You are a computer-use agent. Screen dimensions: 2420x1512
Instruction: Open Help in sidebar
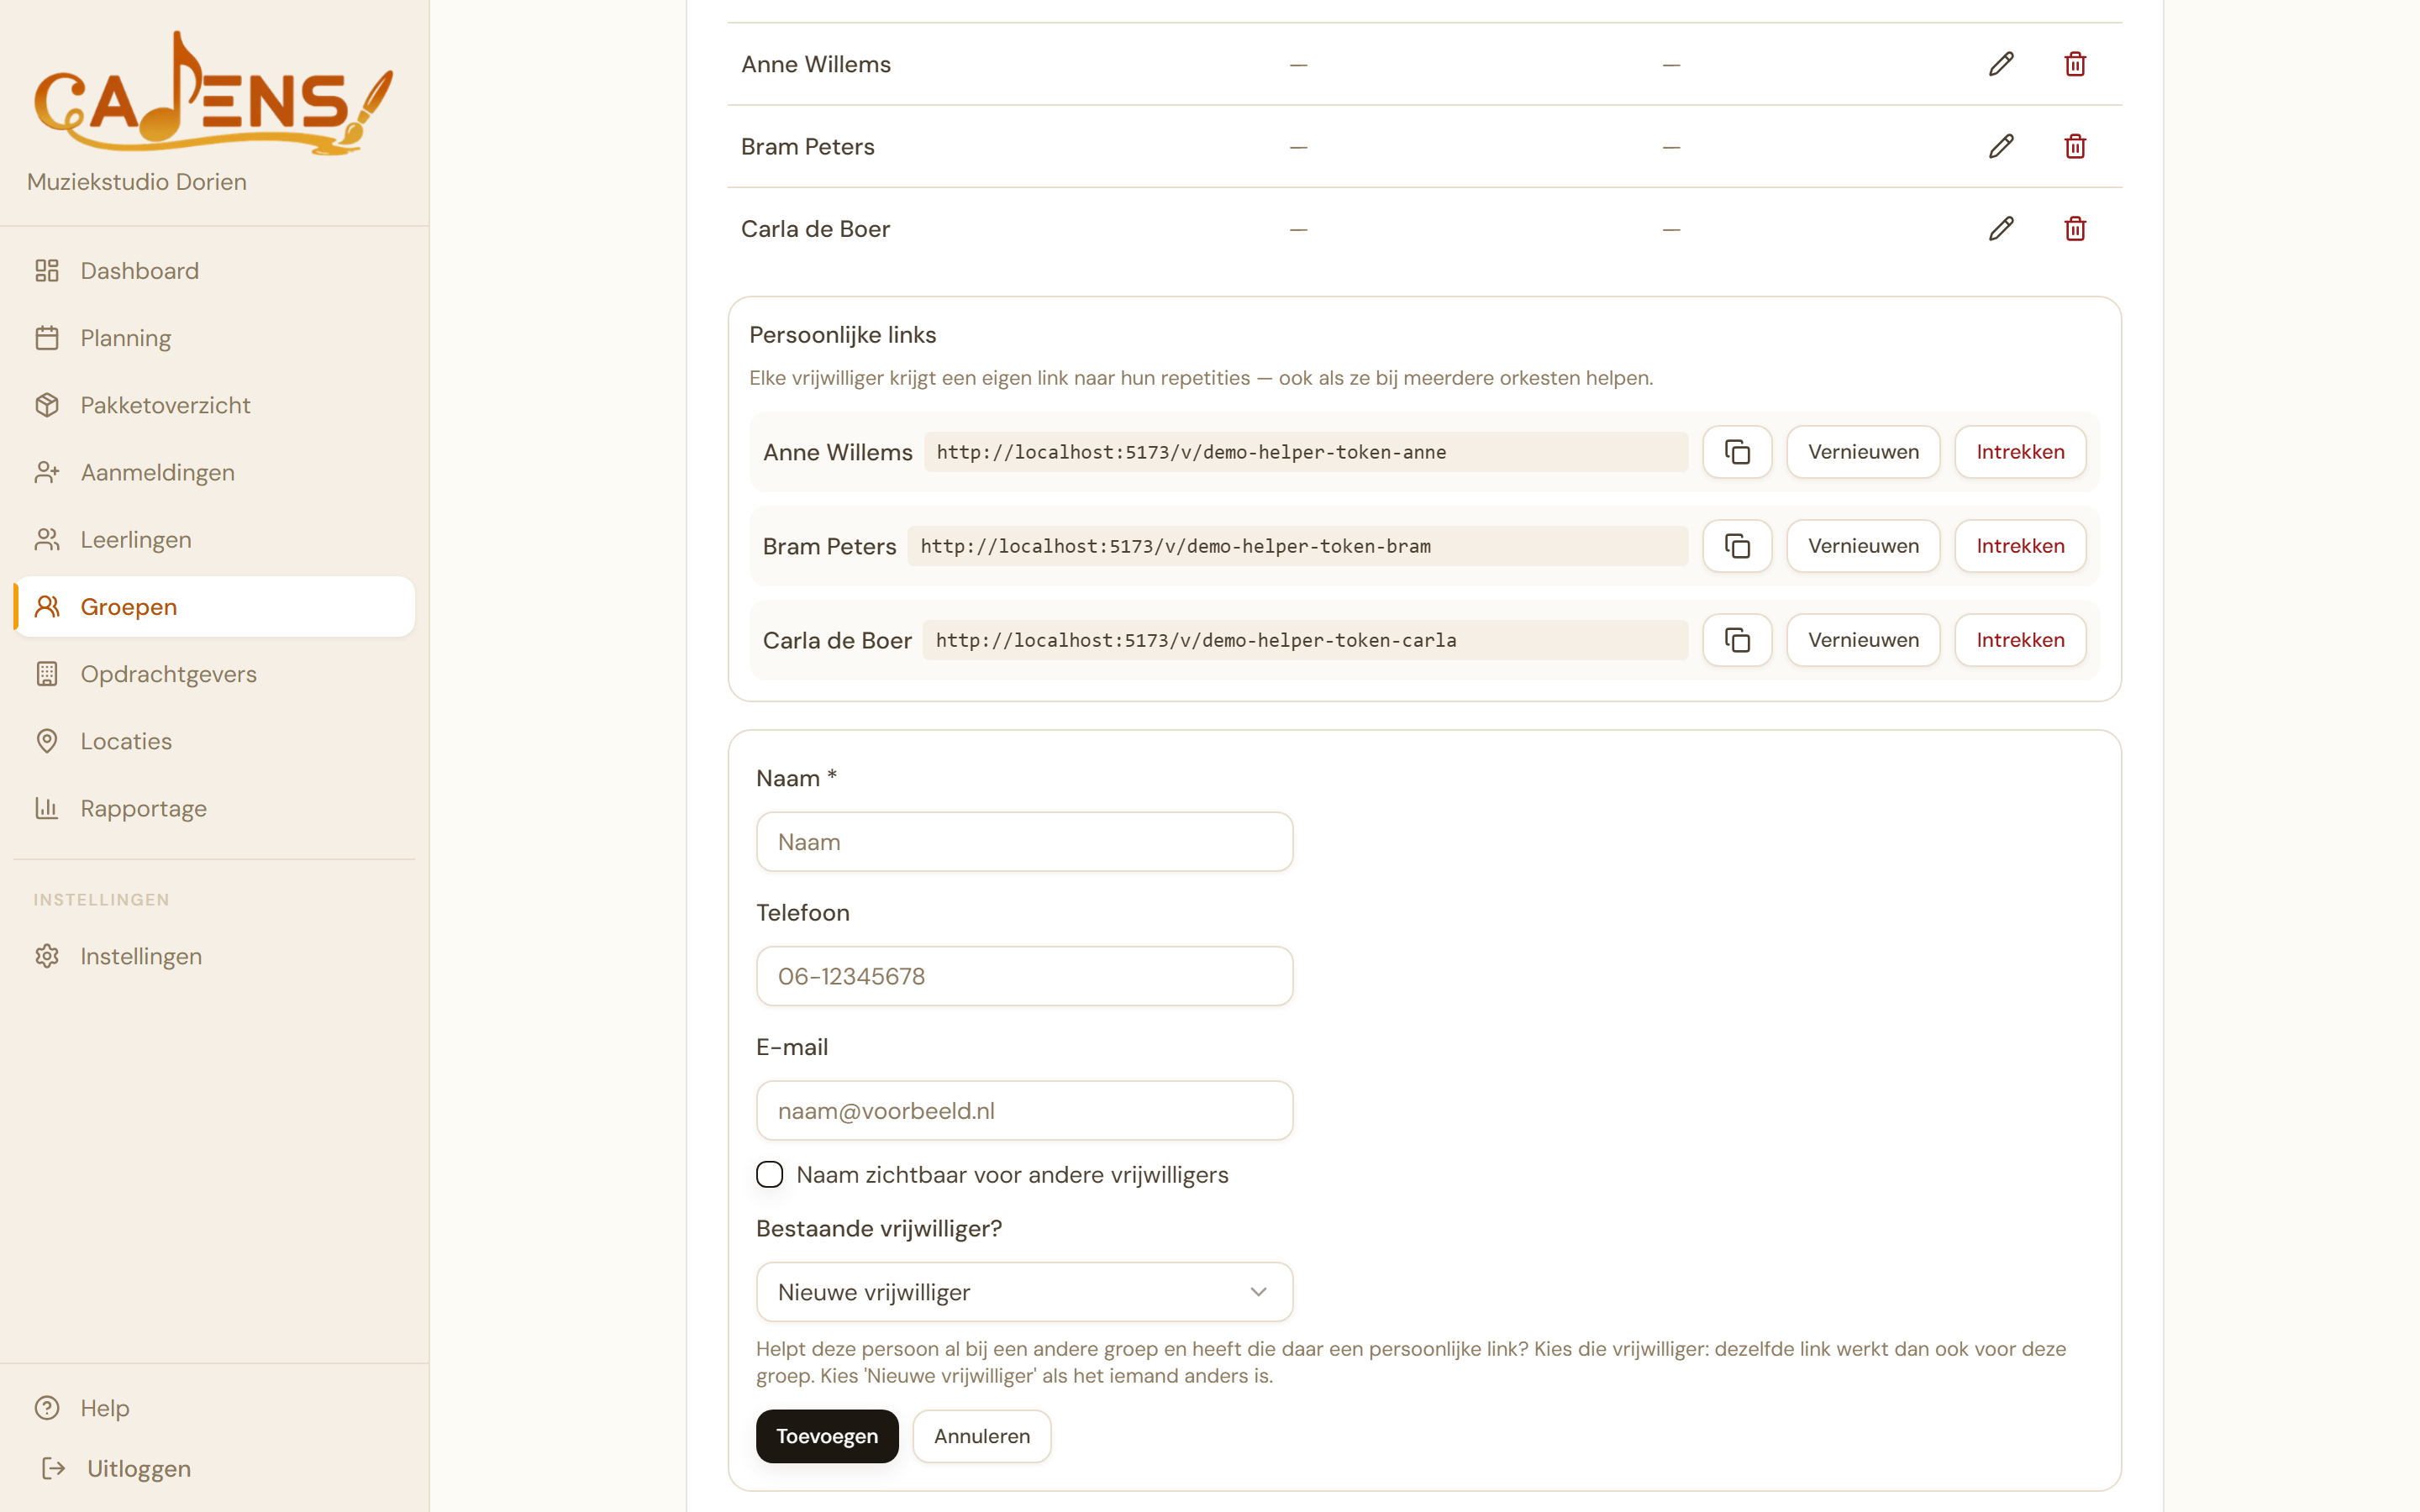point(215,1408)
